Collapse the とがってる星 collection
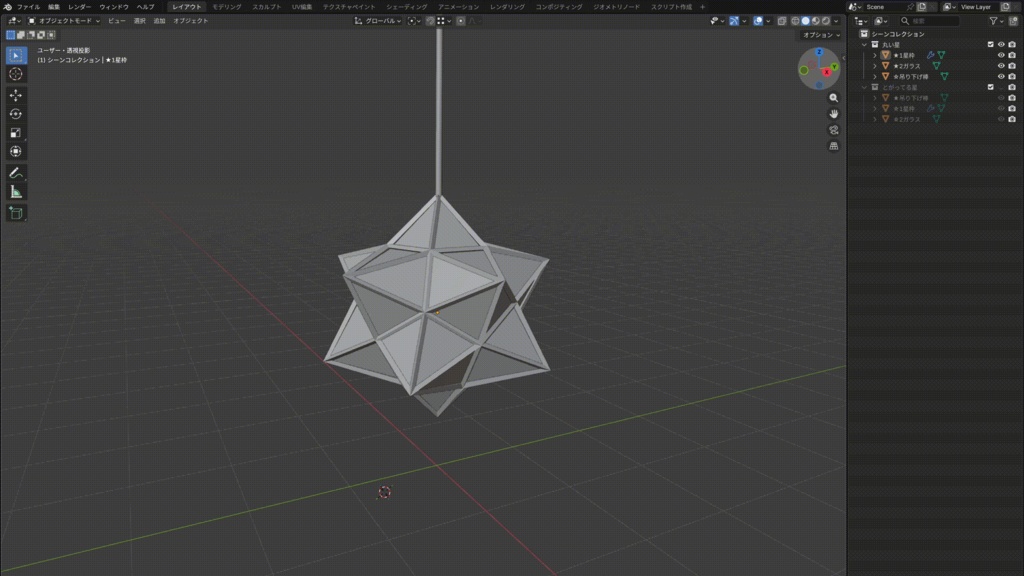Viewport: 1024px width, 576px height. pyautogui.click(x=865, y=87)
